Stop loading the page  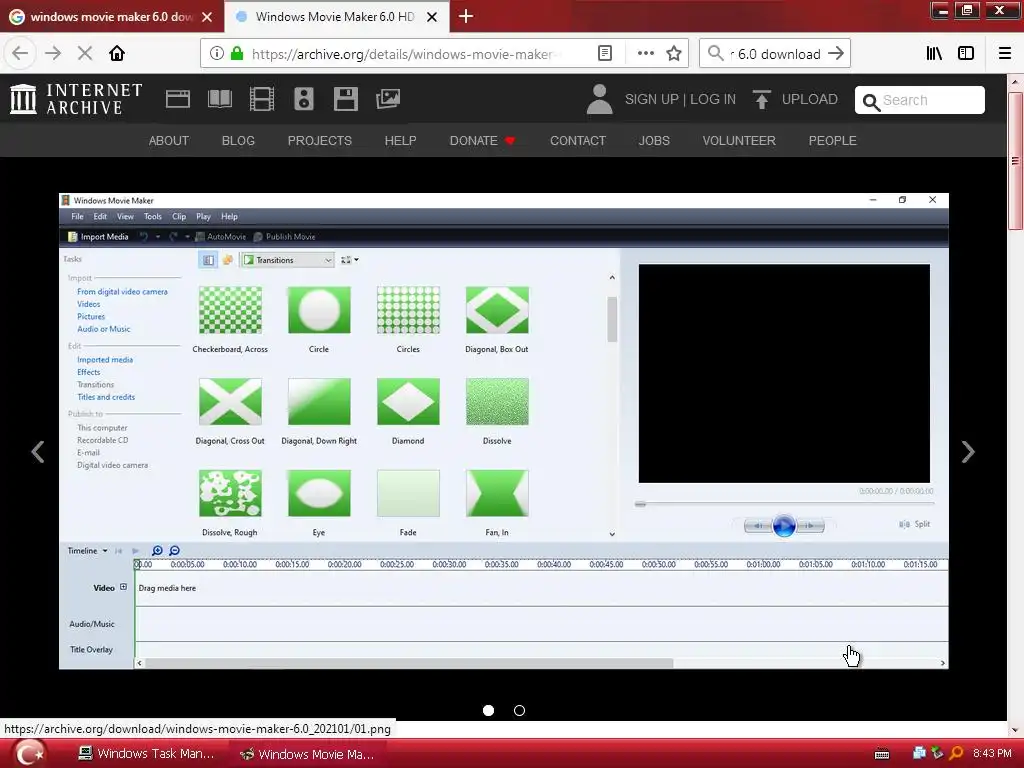pyautogui.click(x=85, y=53)
